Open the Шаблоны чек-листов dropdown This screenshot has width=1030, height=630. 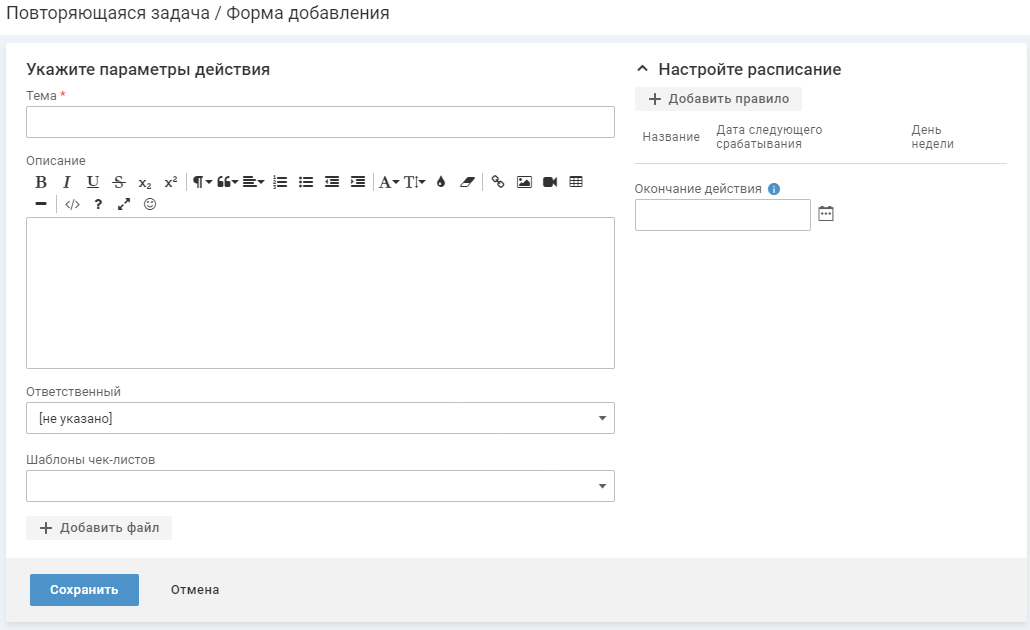[x=320, y=486]
